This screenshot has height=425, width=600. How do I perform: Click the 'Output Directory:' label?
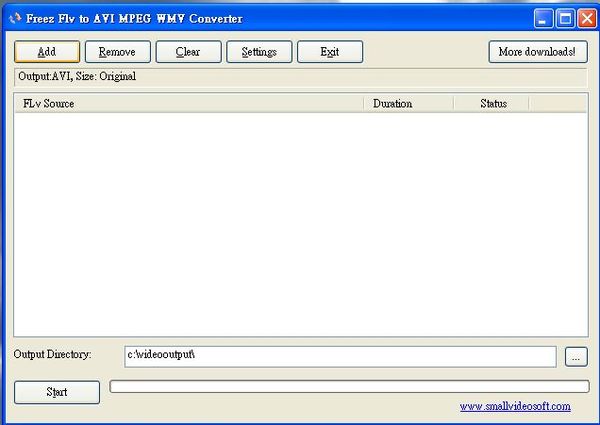[x=52, y=354]
